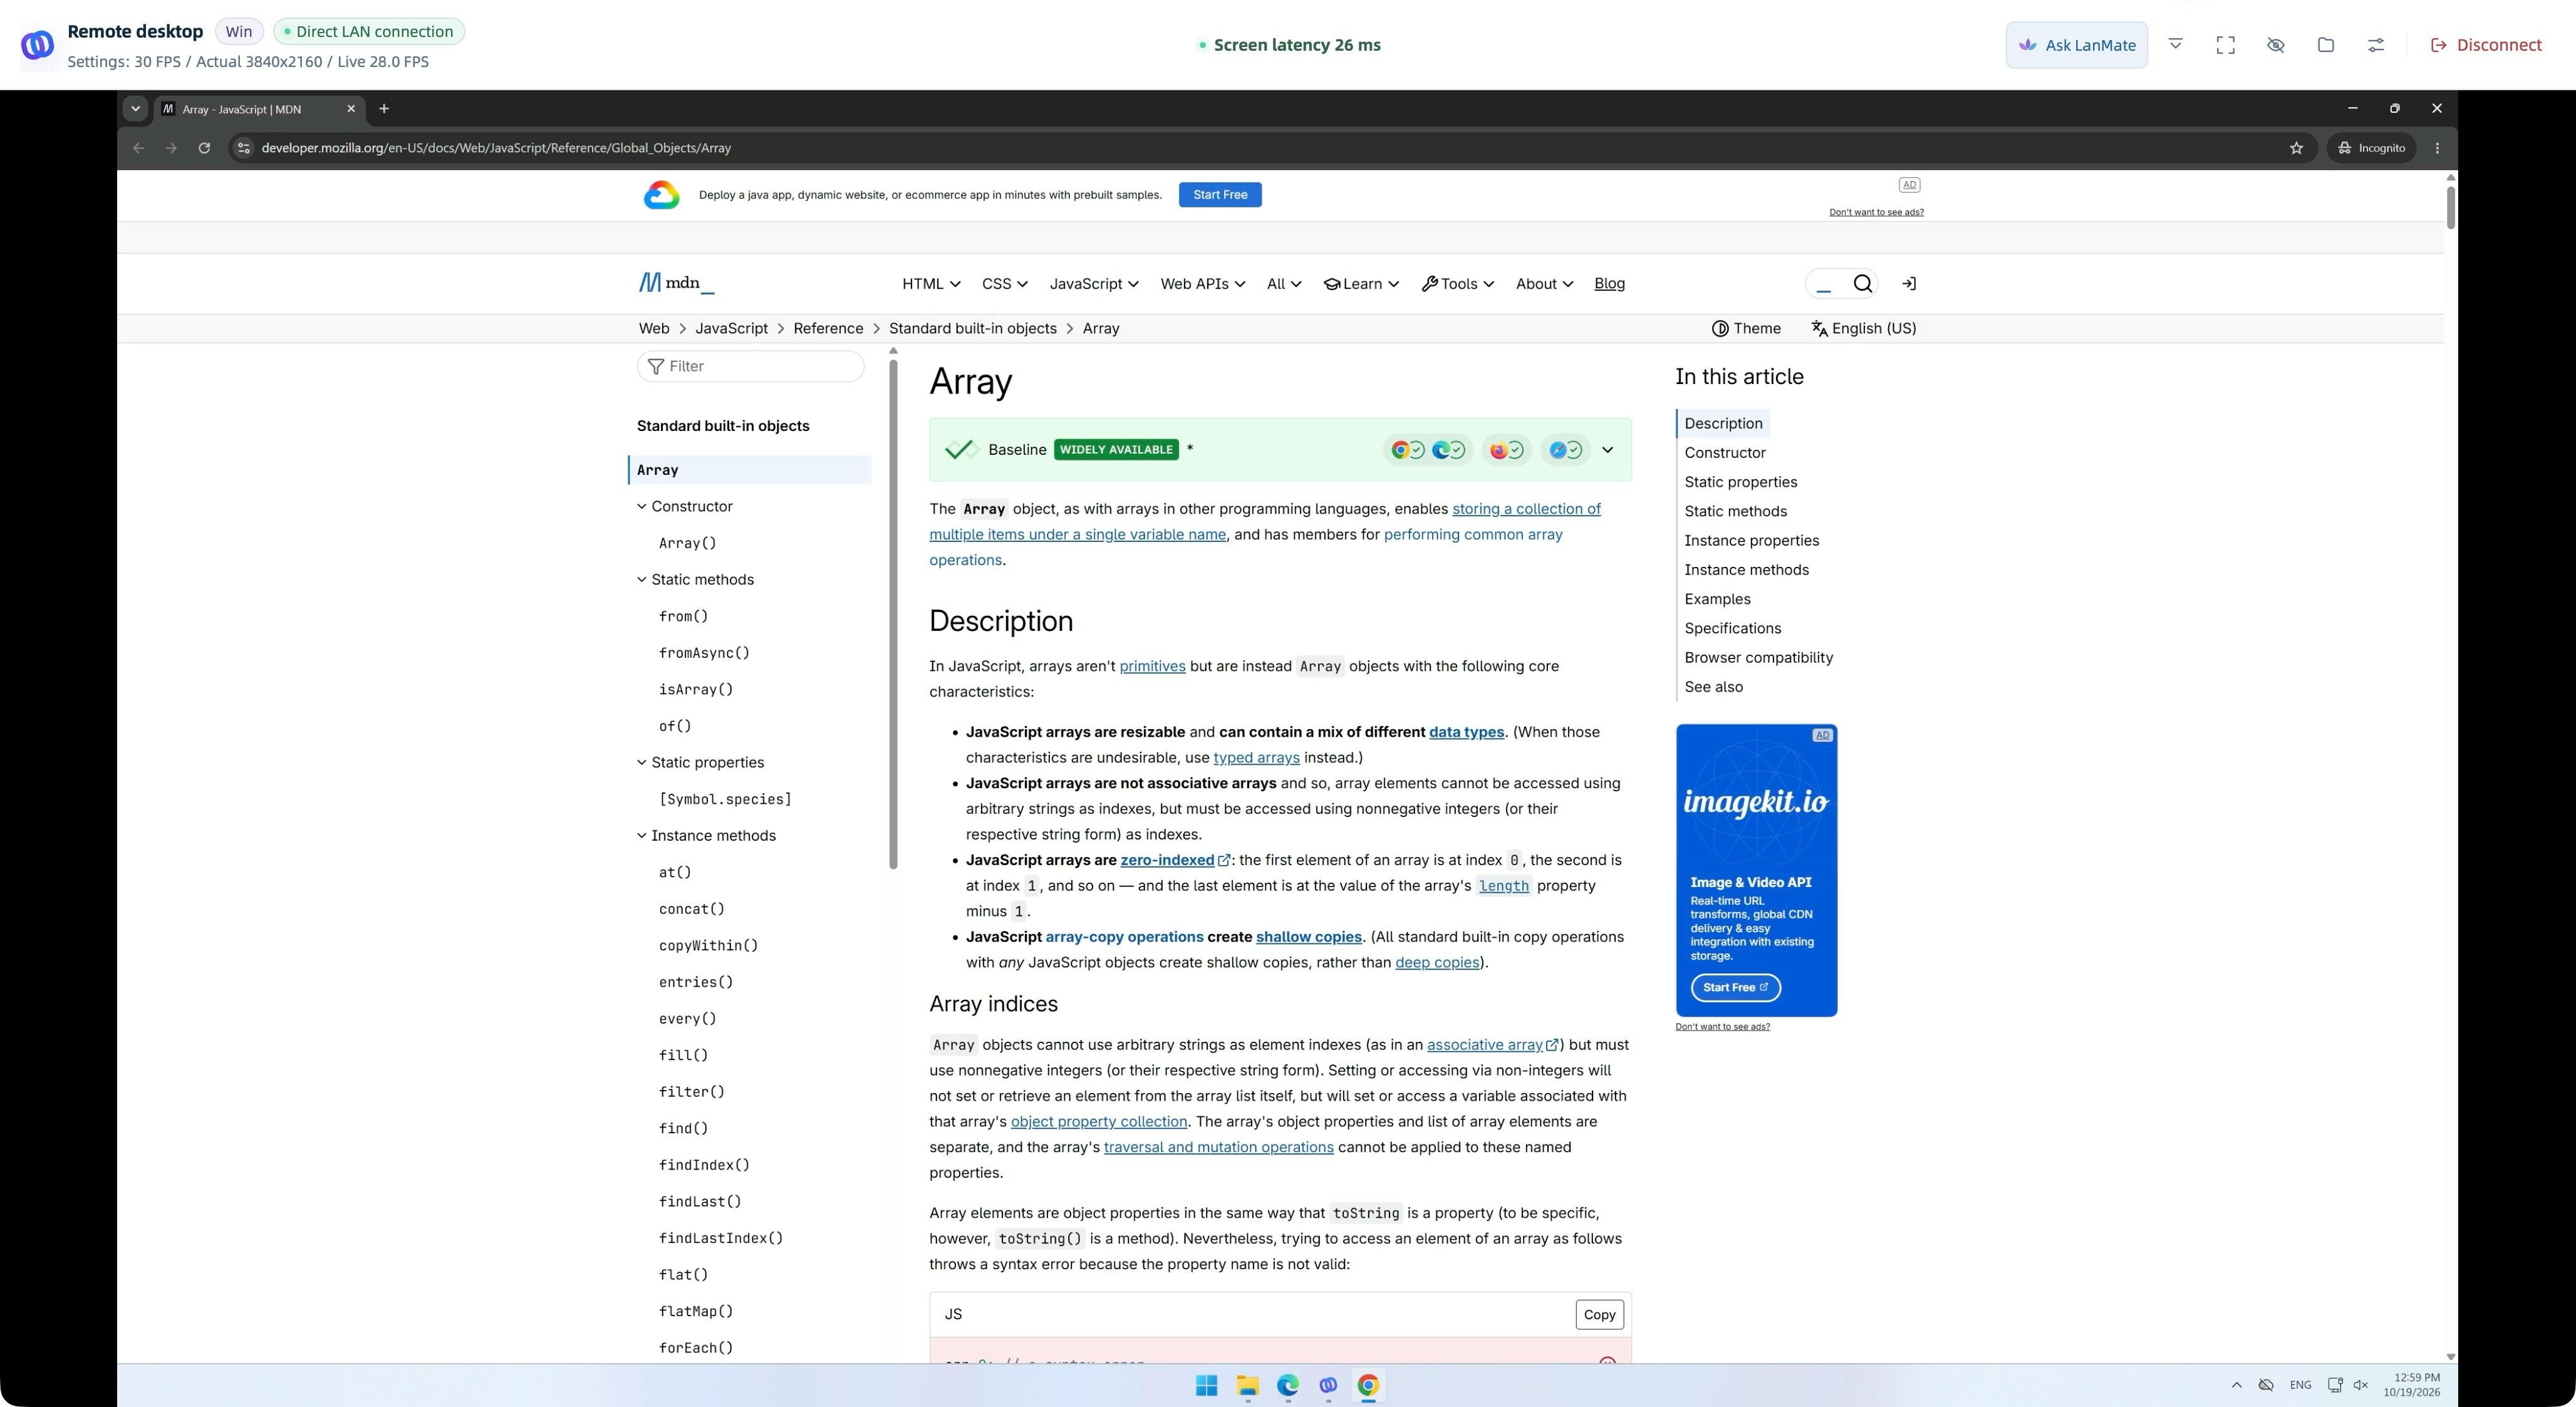Follow the typed arrays link
This screenshot has height=1407, width=2576.
click(1256, 758)
